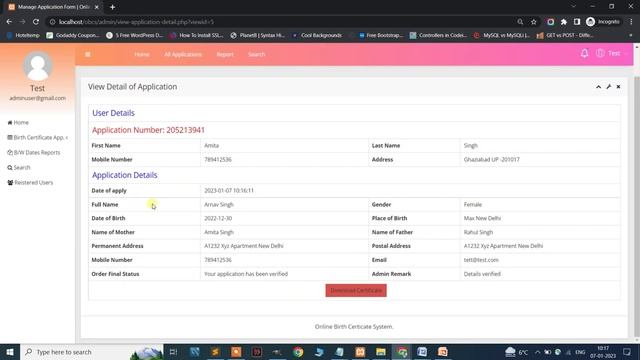640x360 pixels.
Task: Reload the page with refresh icon
Action: coord(36,22)
